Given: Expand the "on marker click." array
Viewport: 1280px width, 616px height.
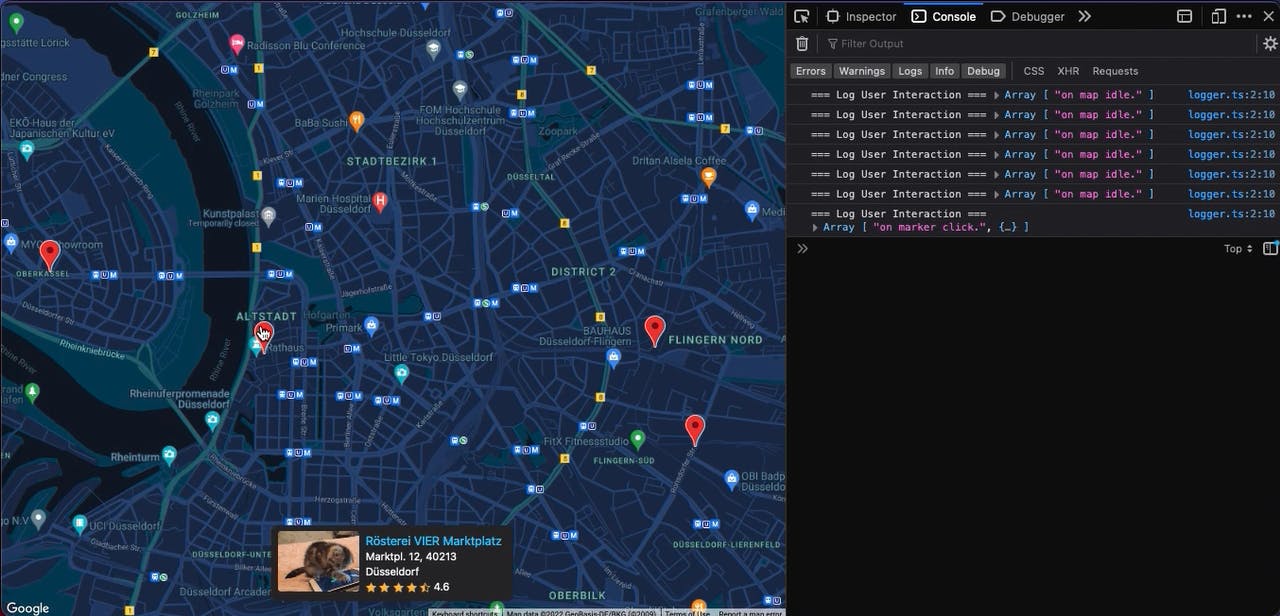Looking at the screenshot, I should [816, 228].
